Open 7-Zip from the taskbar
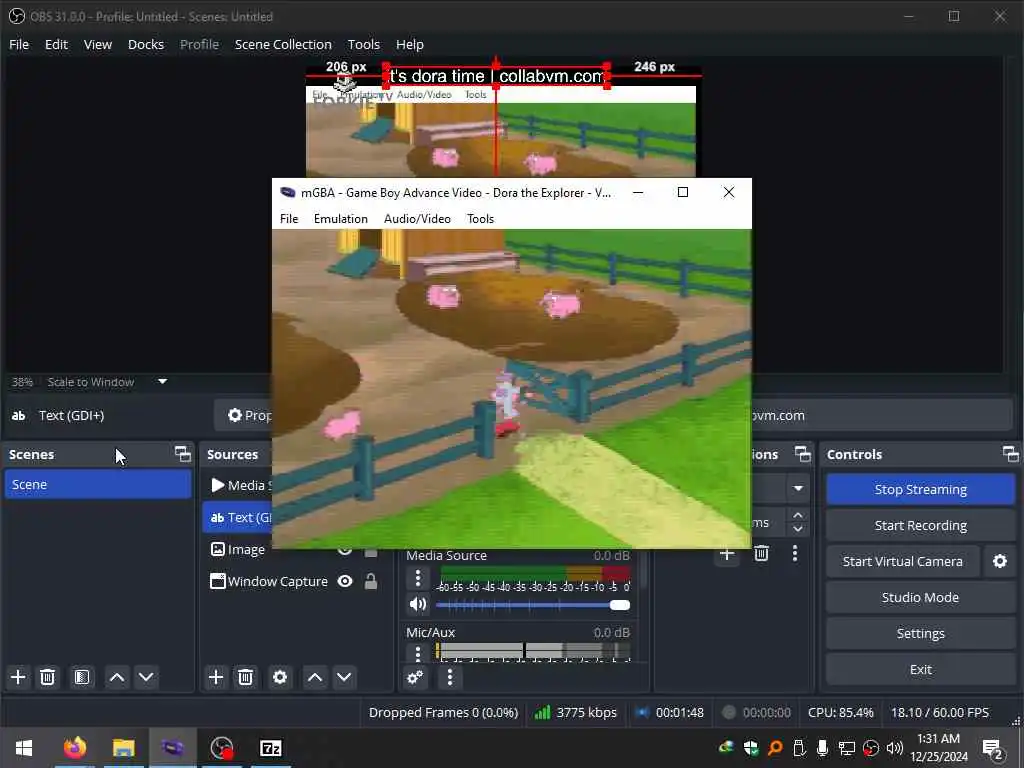 click(x=270, y=748)
